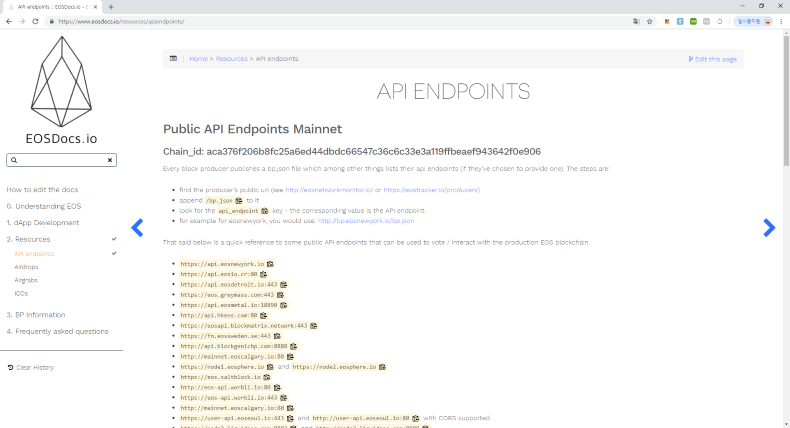Viewport: 790px width, 428px height.
Task: Bookmark this page with the star icon
Action: tap(649, 21)
